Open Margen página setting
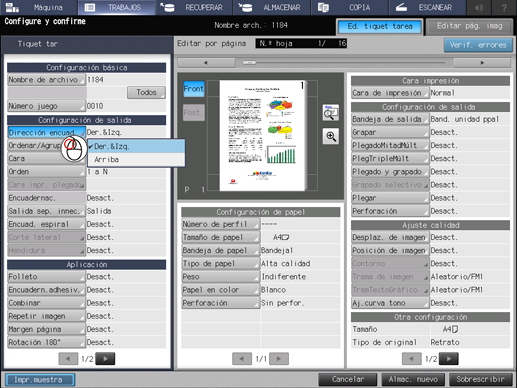 [46, 329]
